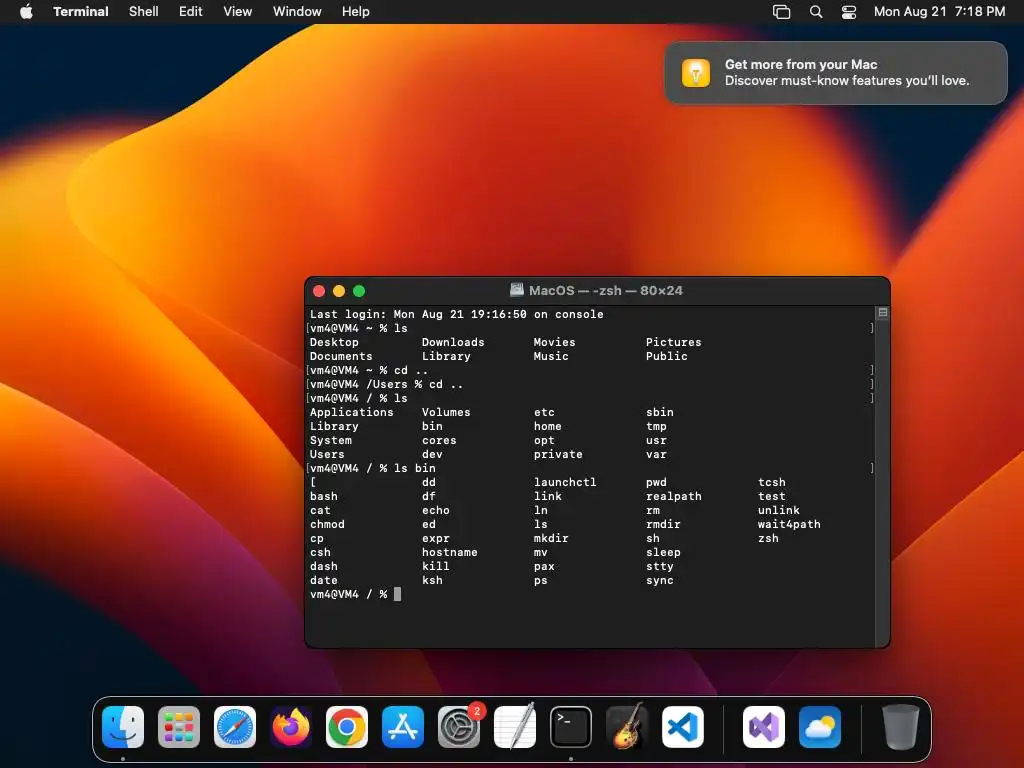Click 'private' in root listing
The height and width of the screenshot is (768, 1024).
[558, 455]
